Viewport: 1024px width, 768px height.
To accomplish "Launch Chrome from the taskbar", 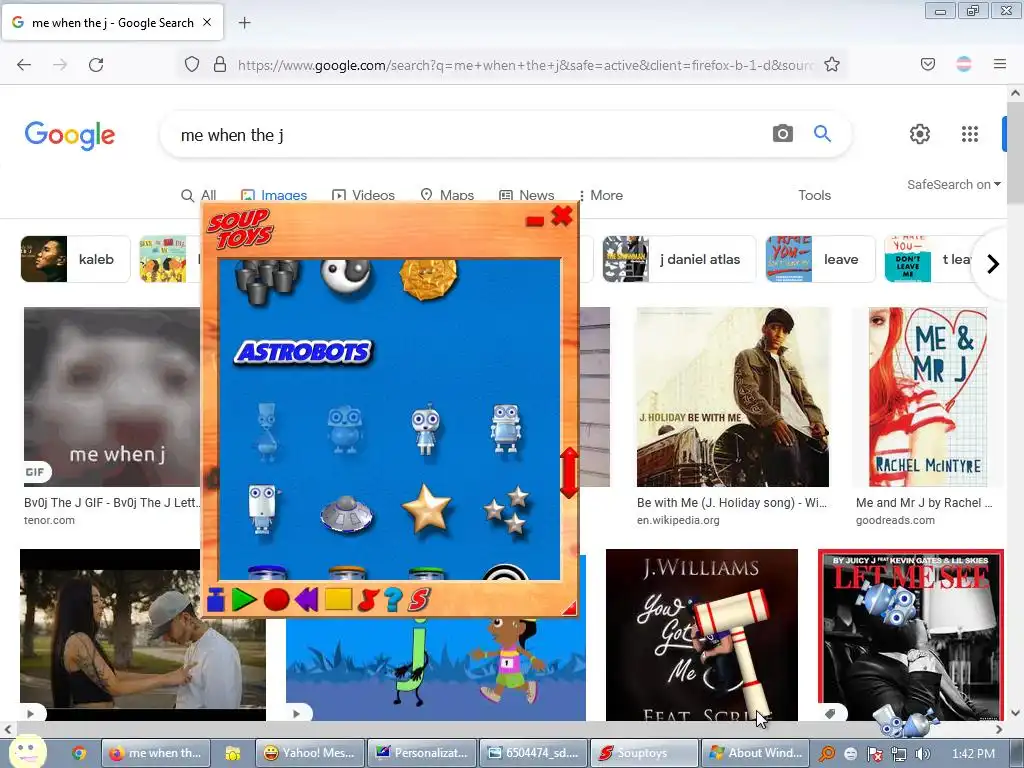I will tap(79, 754).
